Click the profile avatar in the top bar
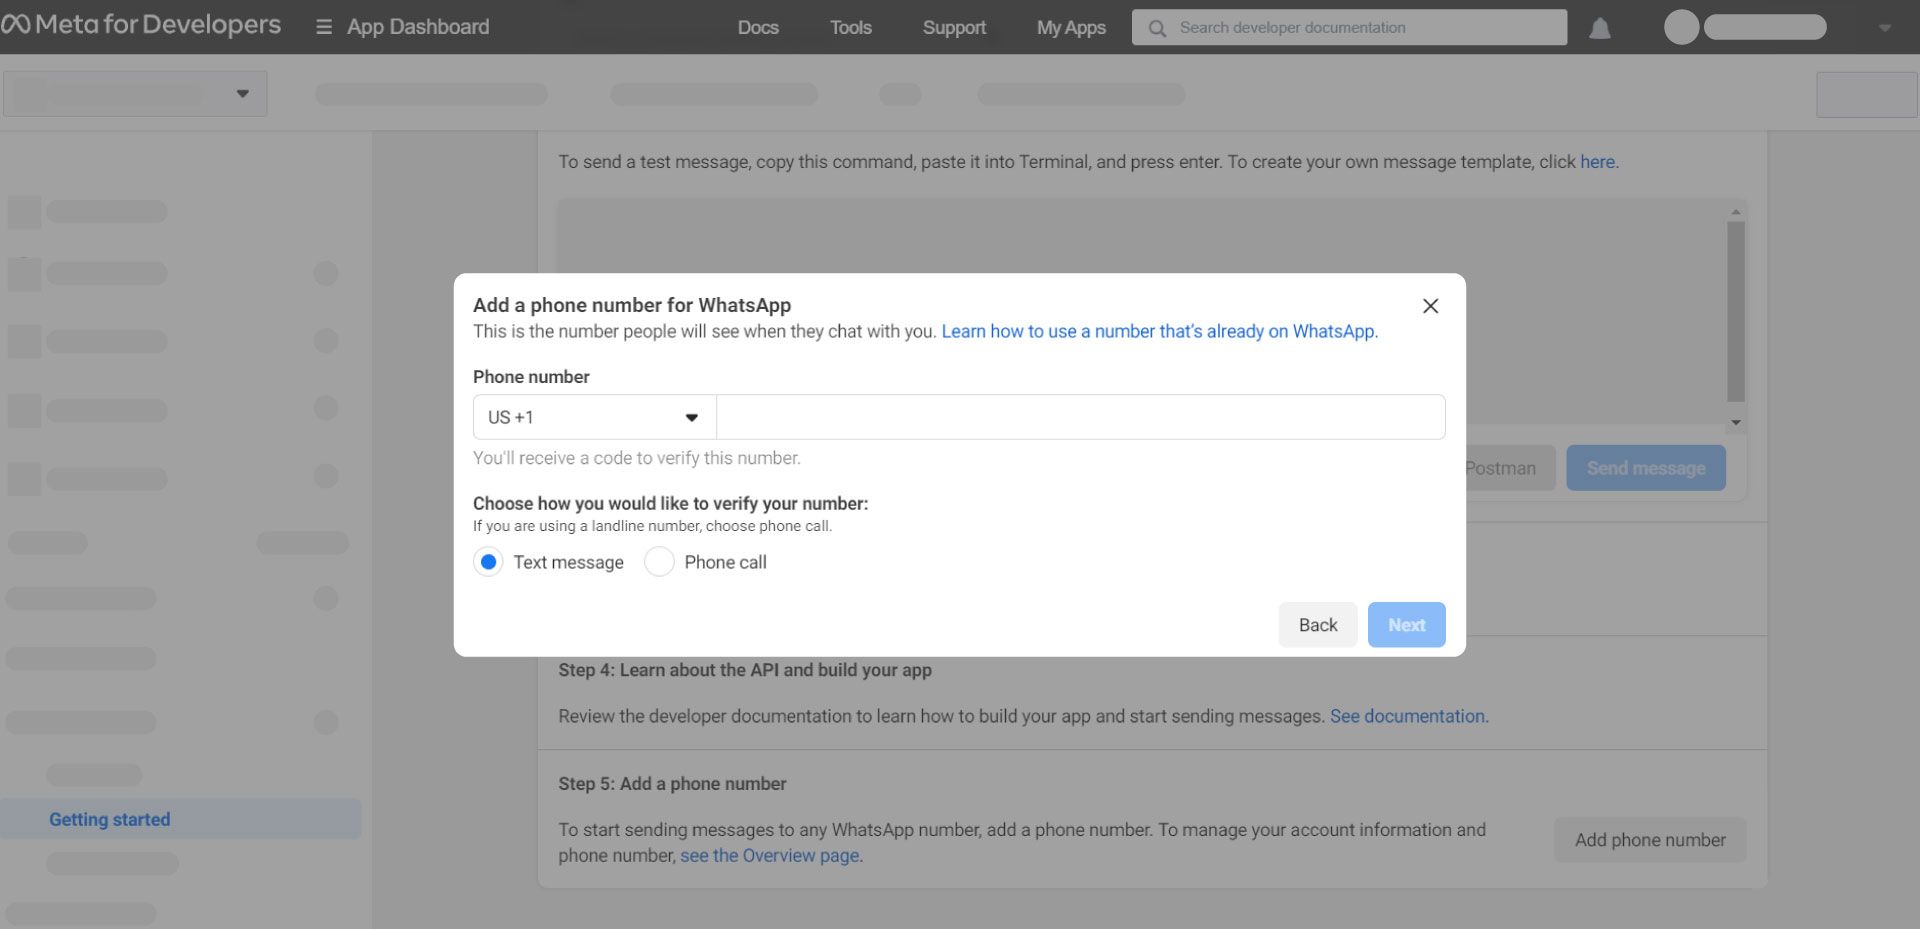Screen dimensions: 1920x929 (1680, 27)
